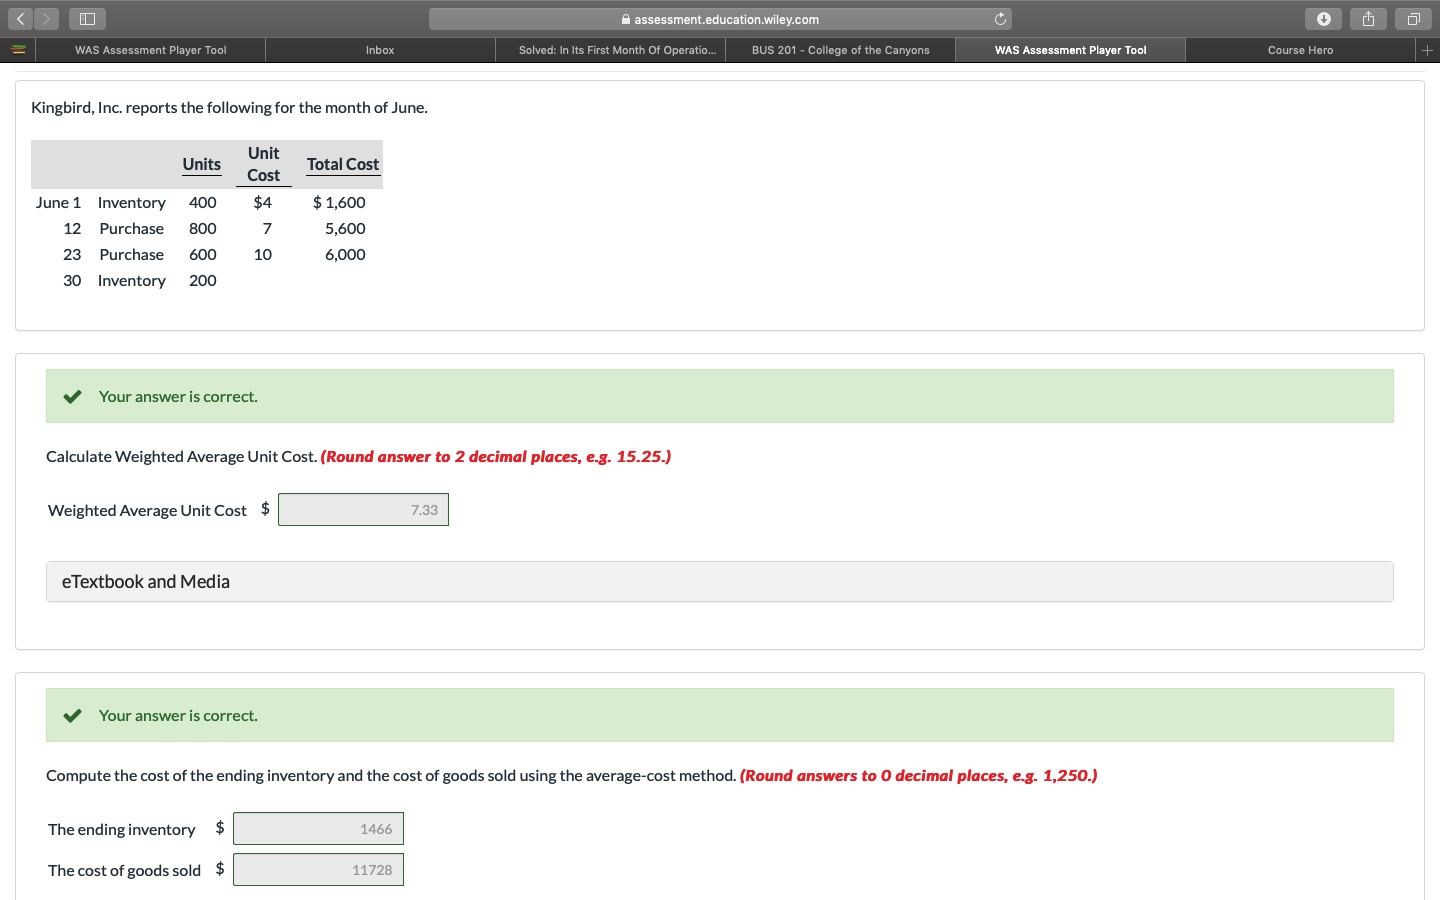Click the checkmark on the second correct banner
Image resolution: width=1440 pixels, height=900 pixels.
tap(71, 715)
